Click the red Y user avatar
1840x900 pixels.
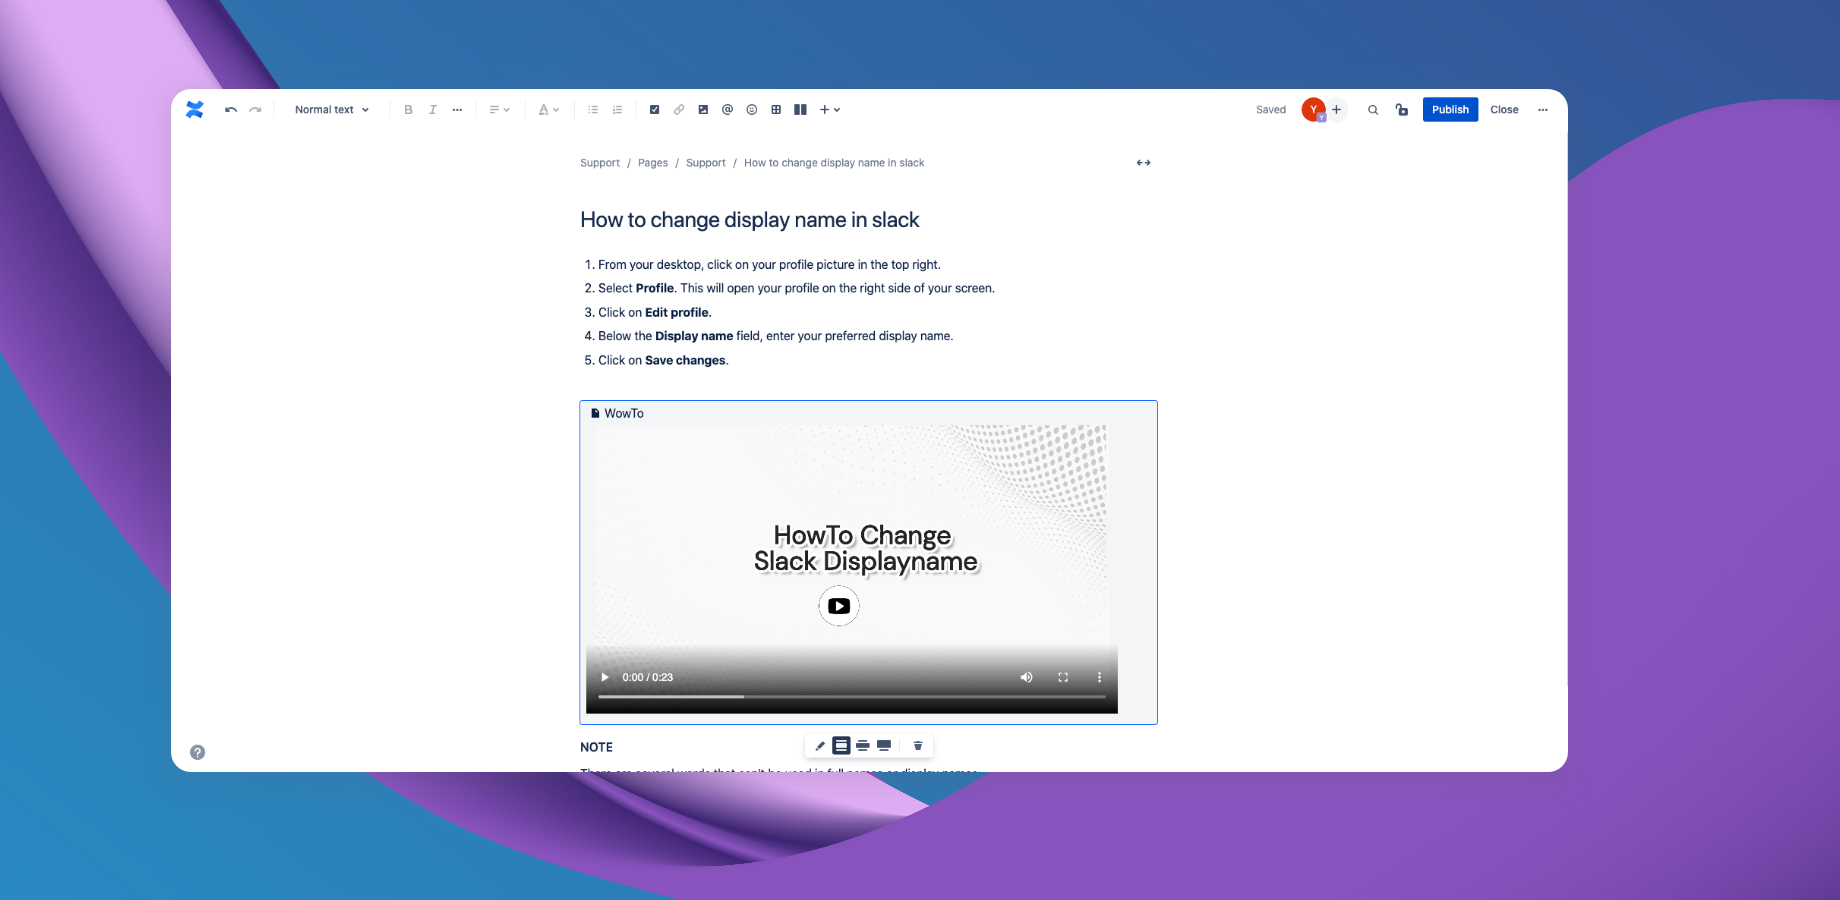click(x=1313, y=110)
